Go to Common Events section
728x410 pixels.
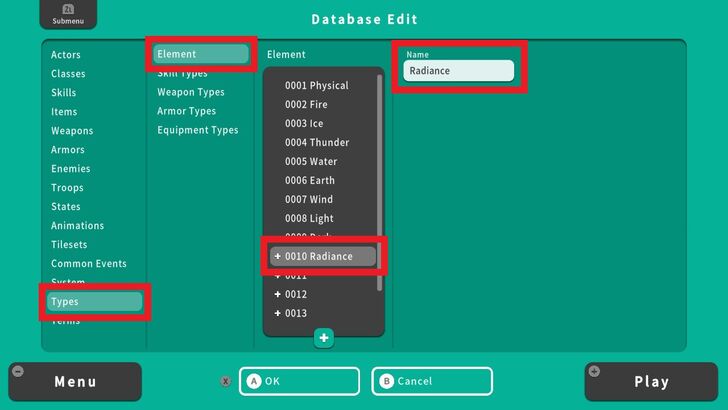(x=89, y=264)
